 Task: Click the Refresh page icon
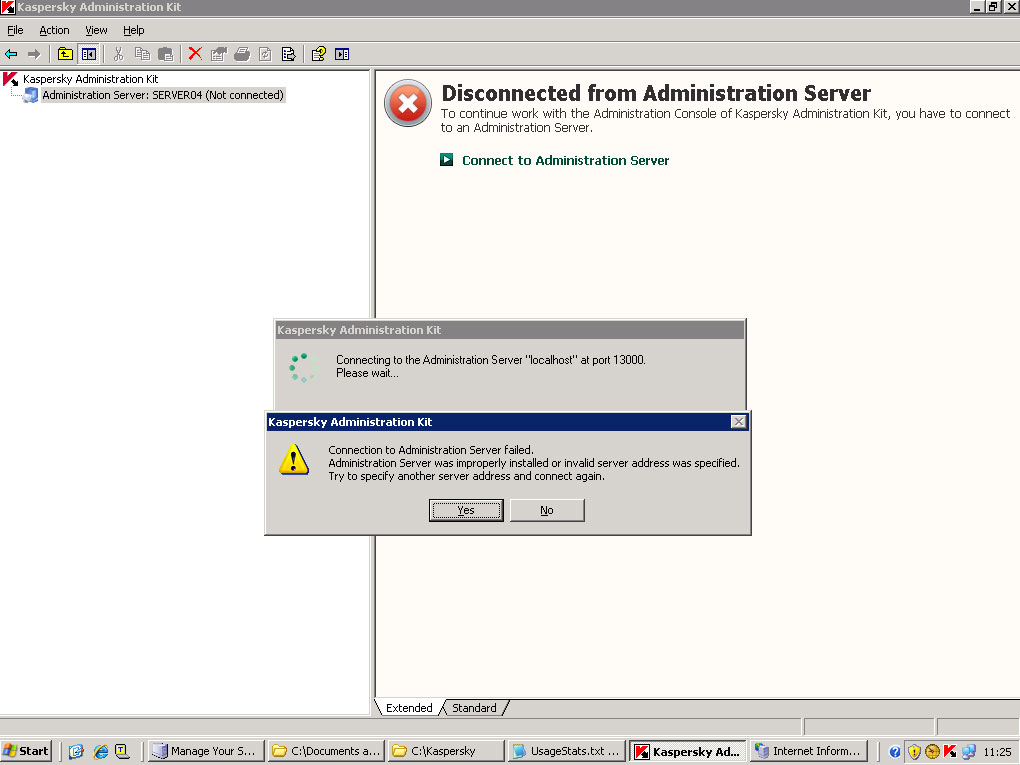(x=265, y=54)
